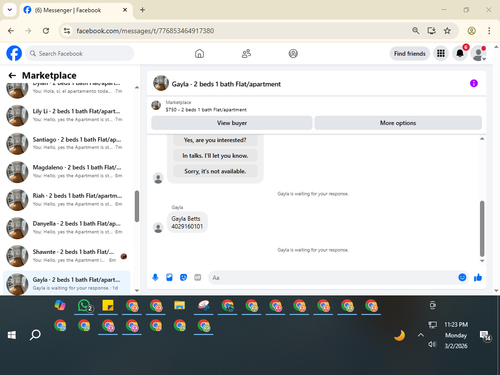Open the GIF picker icon
Viewport: 500px width, 375px height.
click(x=198, y=277)
